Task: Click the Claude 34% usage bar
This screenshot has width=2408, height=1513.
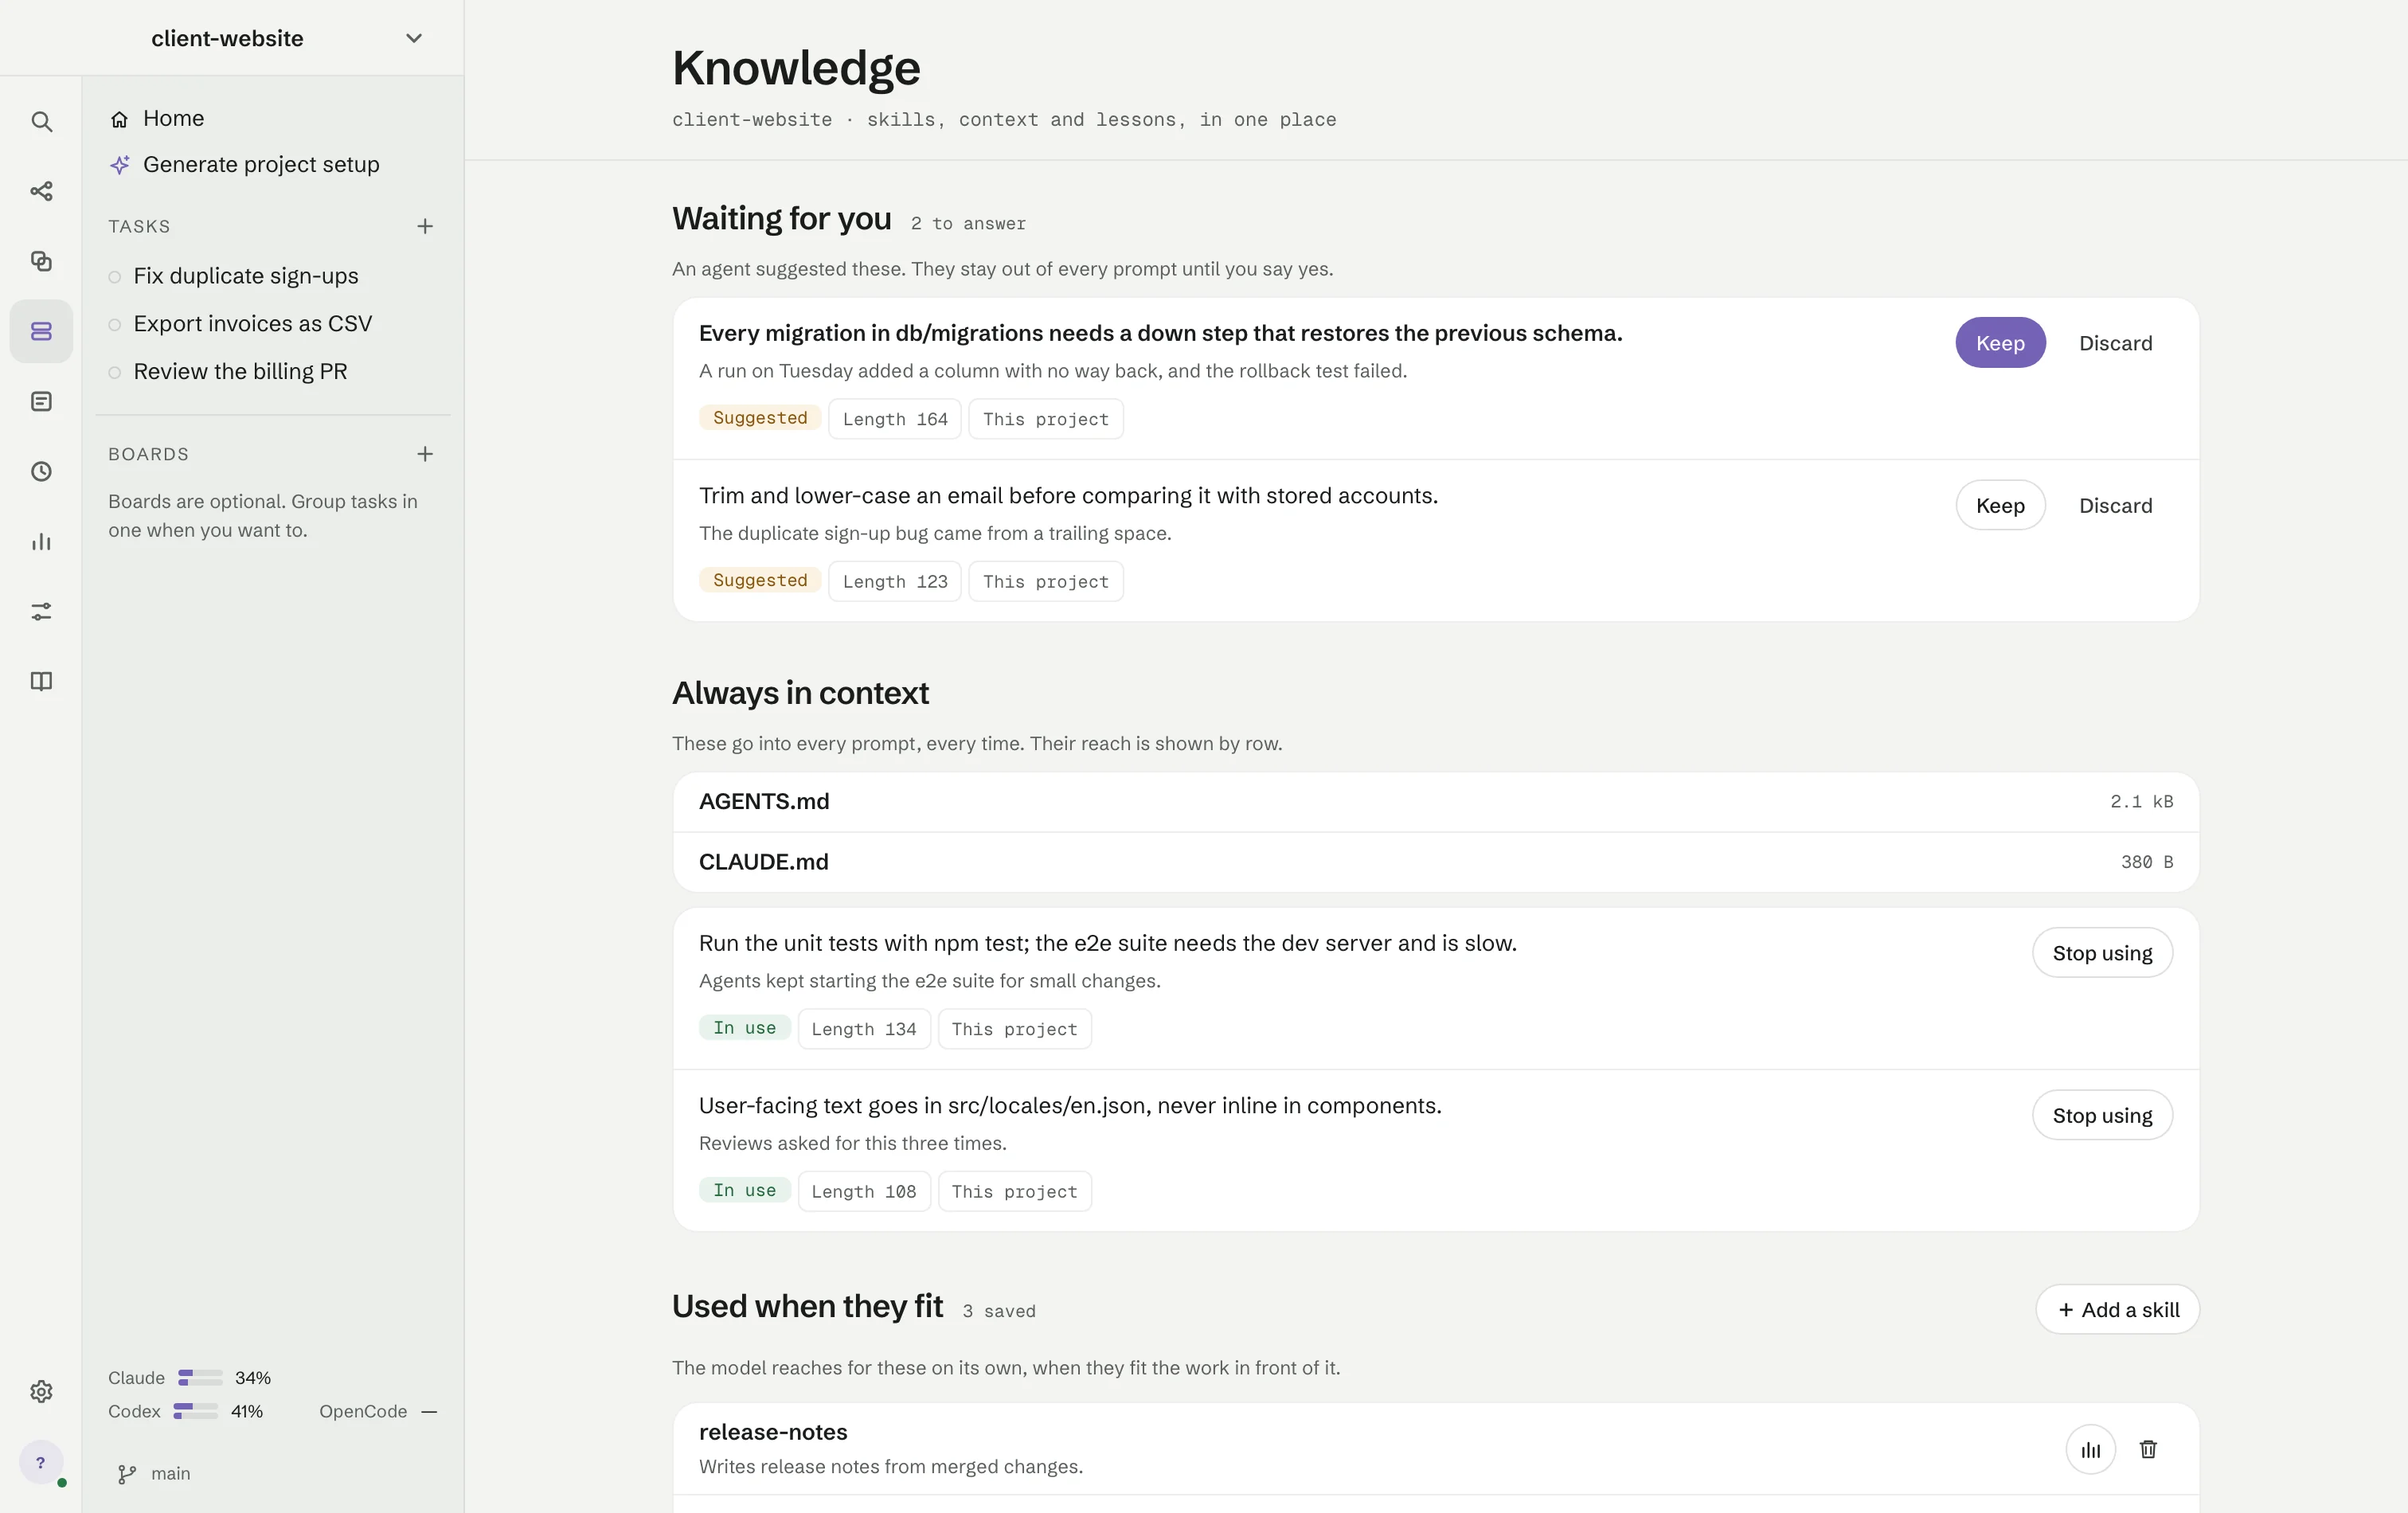Action: pyautogui.click(x=200, y=1378)
